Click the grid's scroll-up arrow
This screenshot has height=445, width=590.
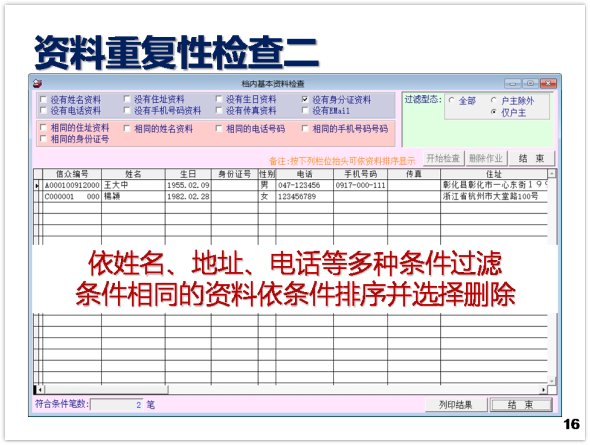(552, 173)
